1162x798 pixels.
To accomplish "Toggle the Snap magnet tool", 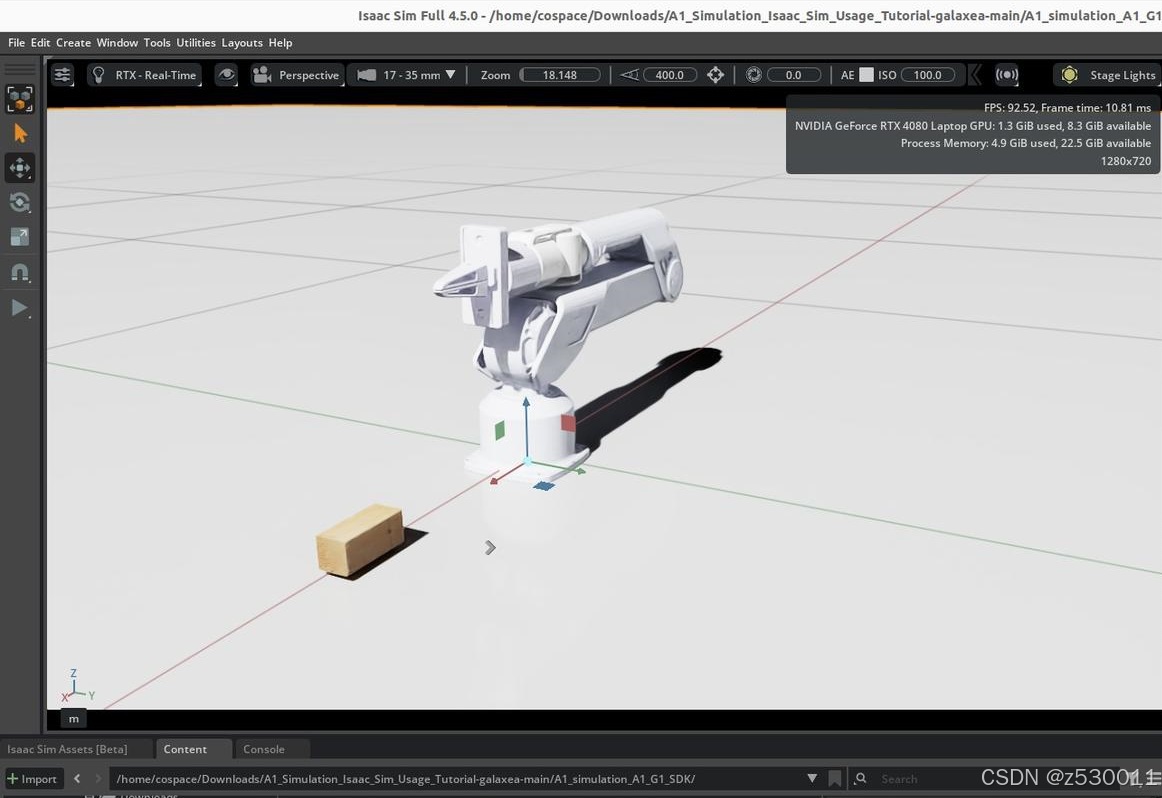I will 20,273.
